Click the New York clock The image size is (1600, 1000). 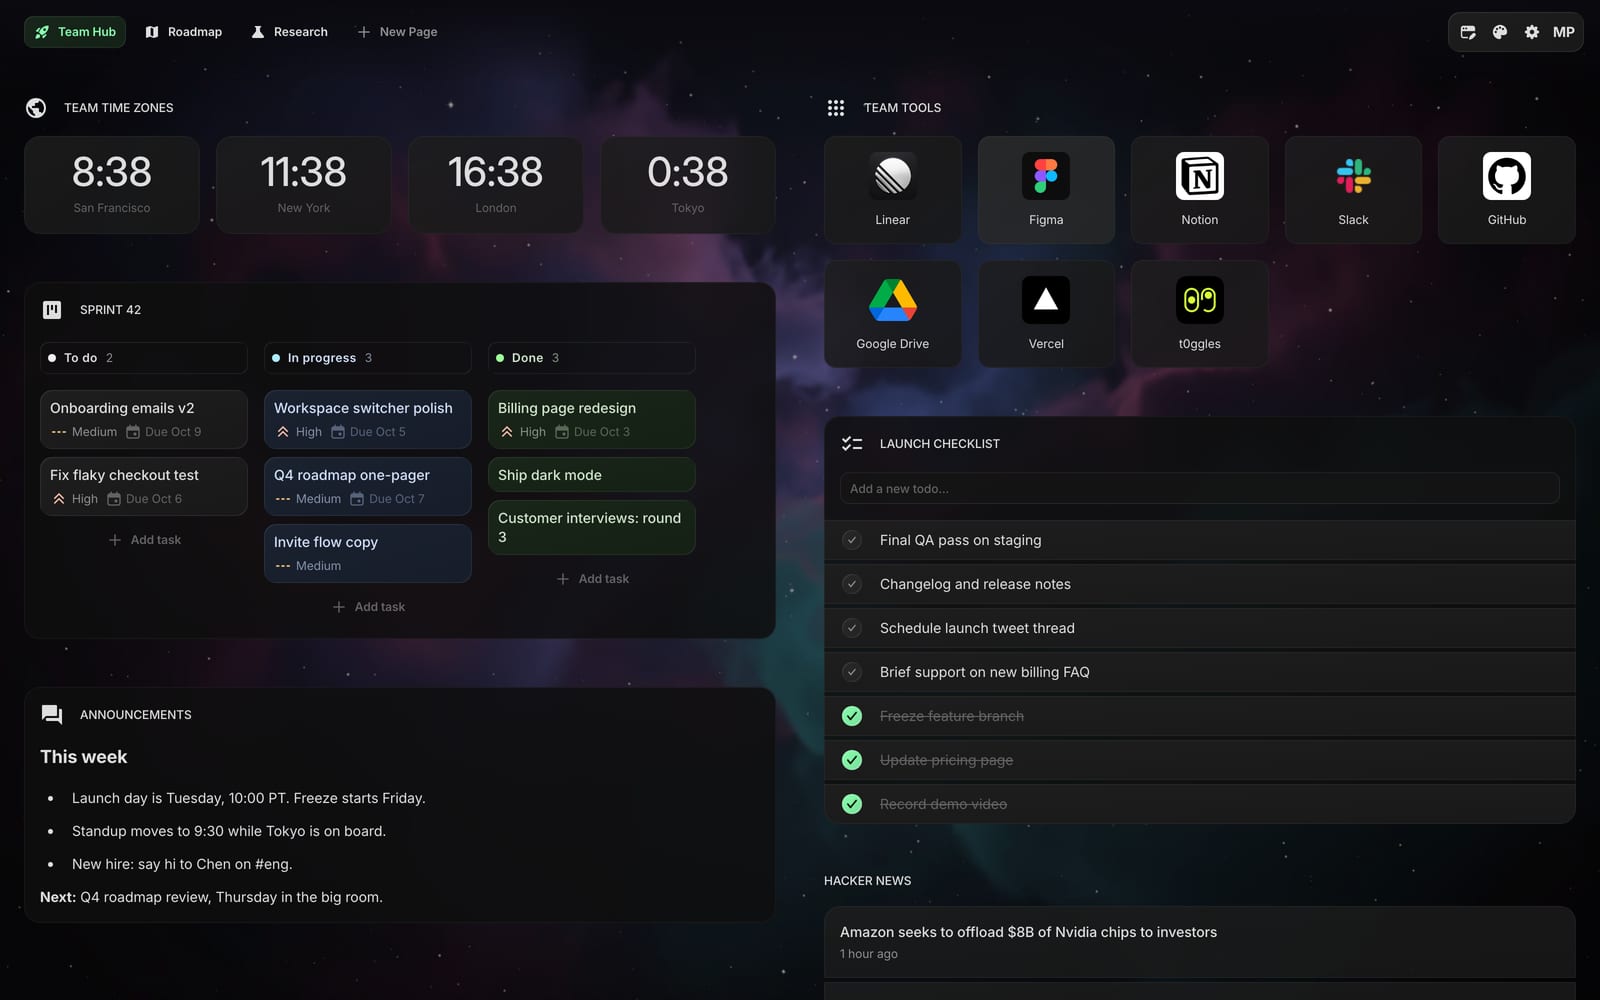pyautogui.click(x=304, y=185)
